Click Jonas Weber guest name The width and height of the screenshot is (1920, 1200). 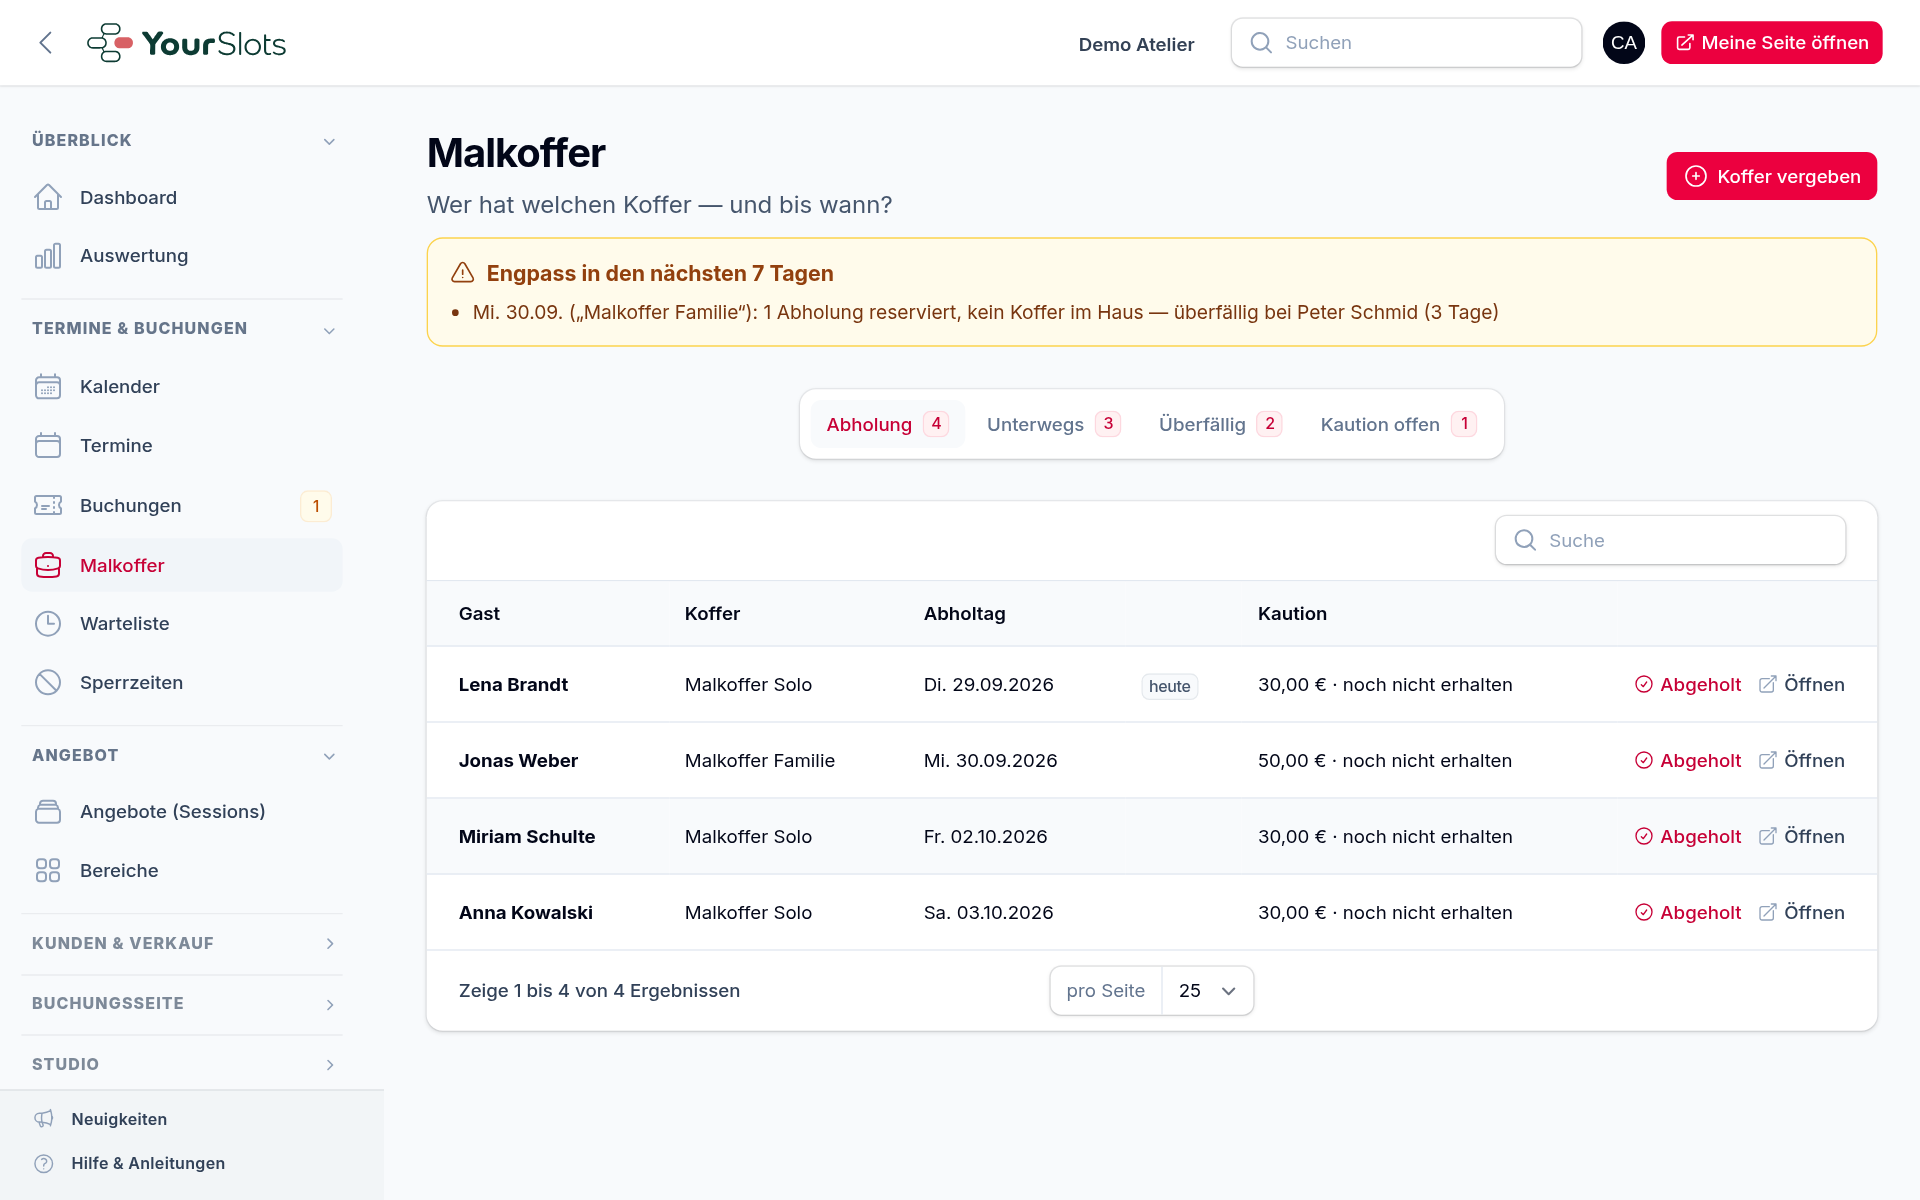(518, 761)
